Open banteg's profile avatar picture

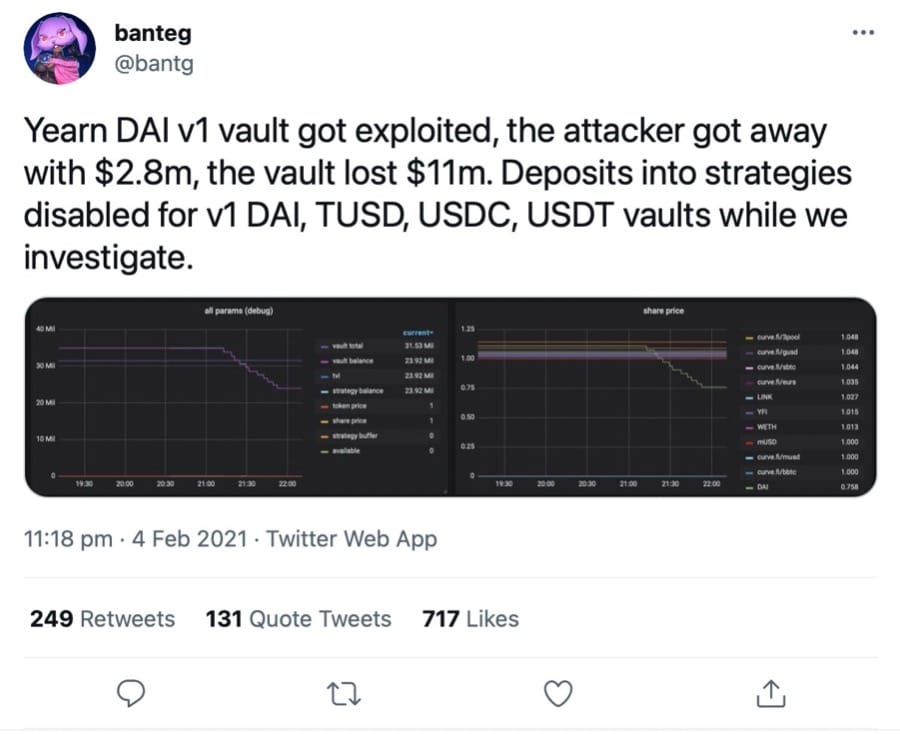[x=59, y=49]
